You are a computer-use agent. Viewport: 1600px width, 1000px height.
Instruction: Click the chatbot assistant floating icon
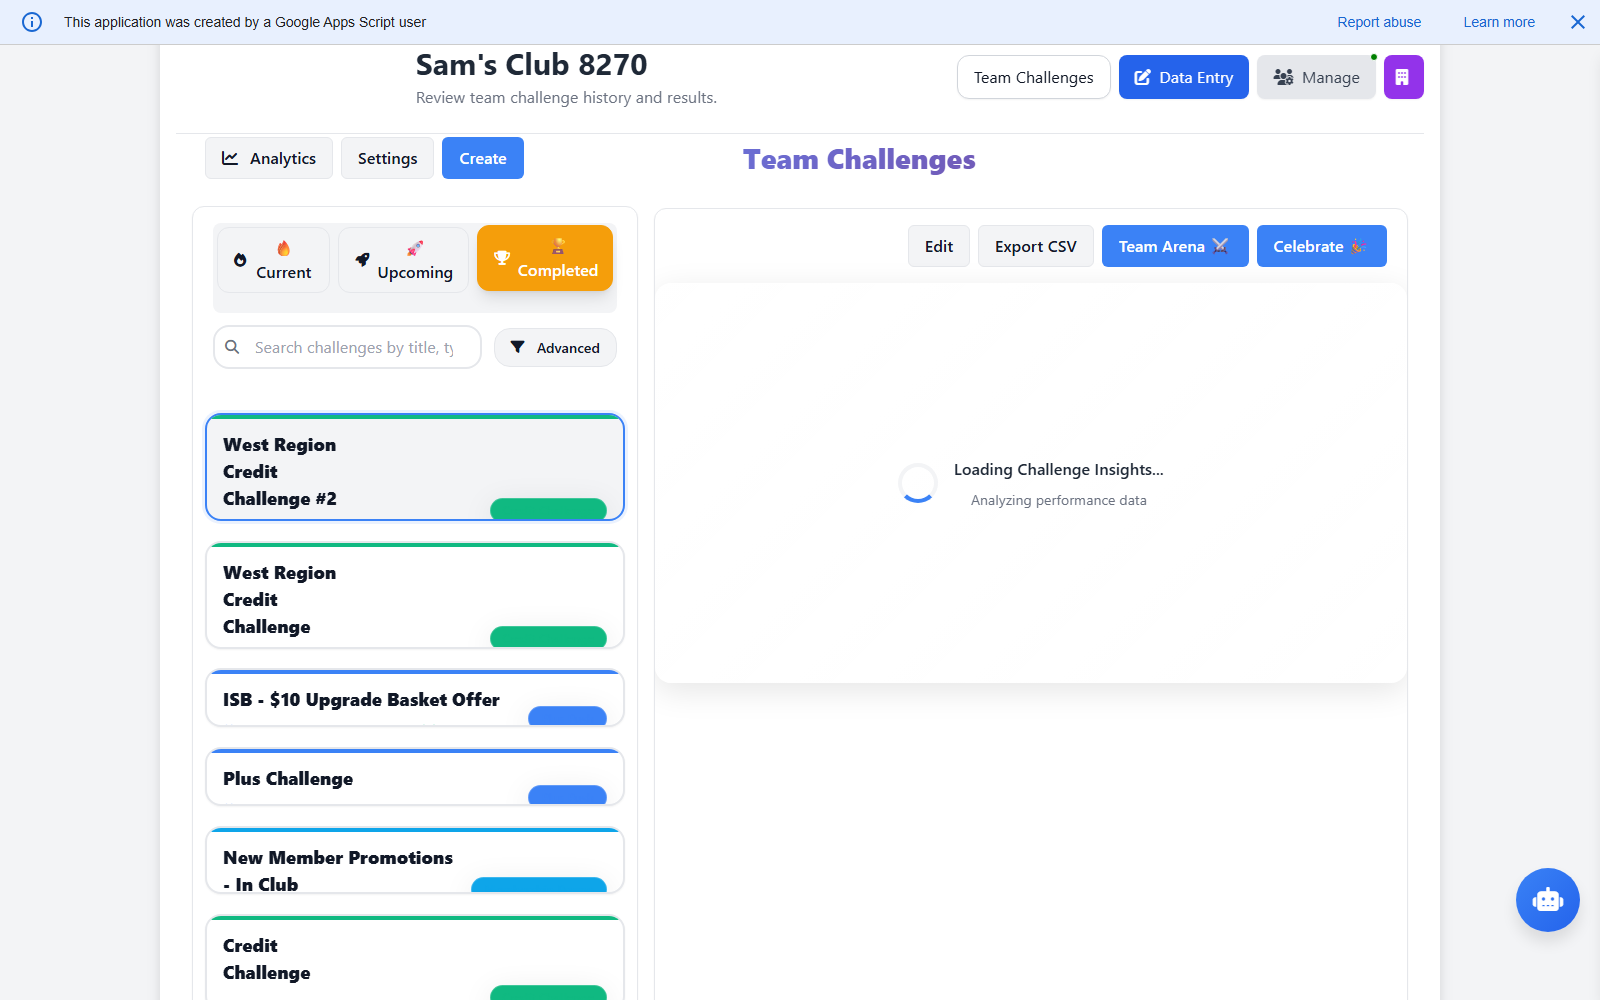[1547, 900]
